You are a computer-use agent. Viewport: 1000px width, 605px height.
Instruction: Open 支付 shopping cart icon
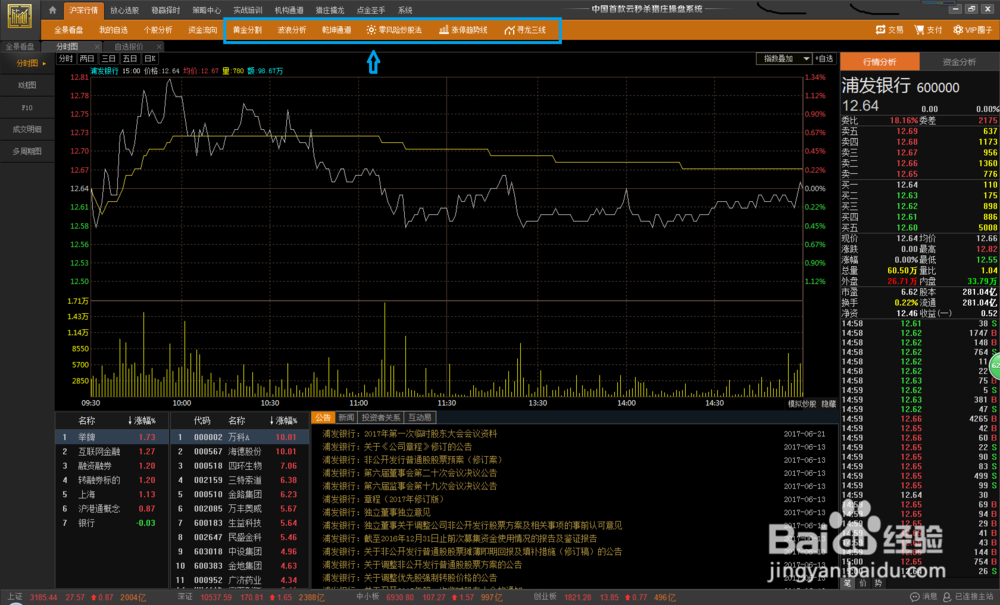tap(928, 29)
